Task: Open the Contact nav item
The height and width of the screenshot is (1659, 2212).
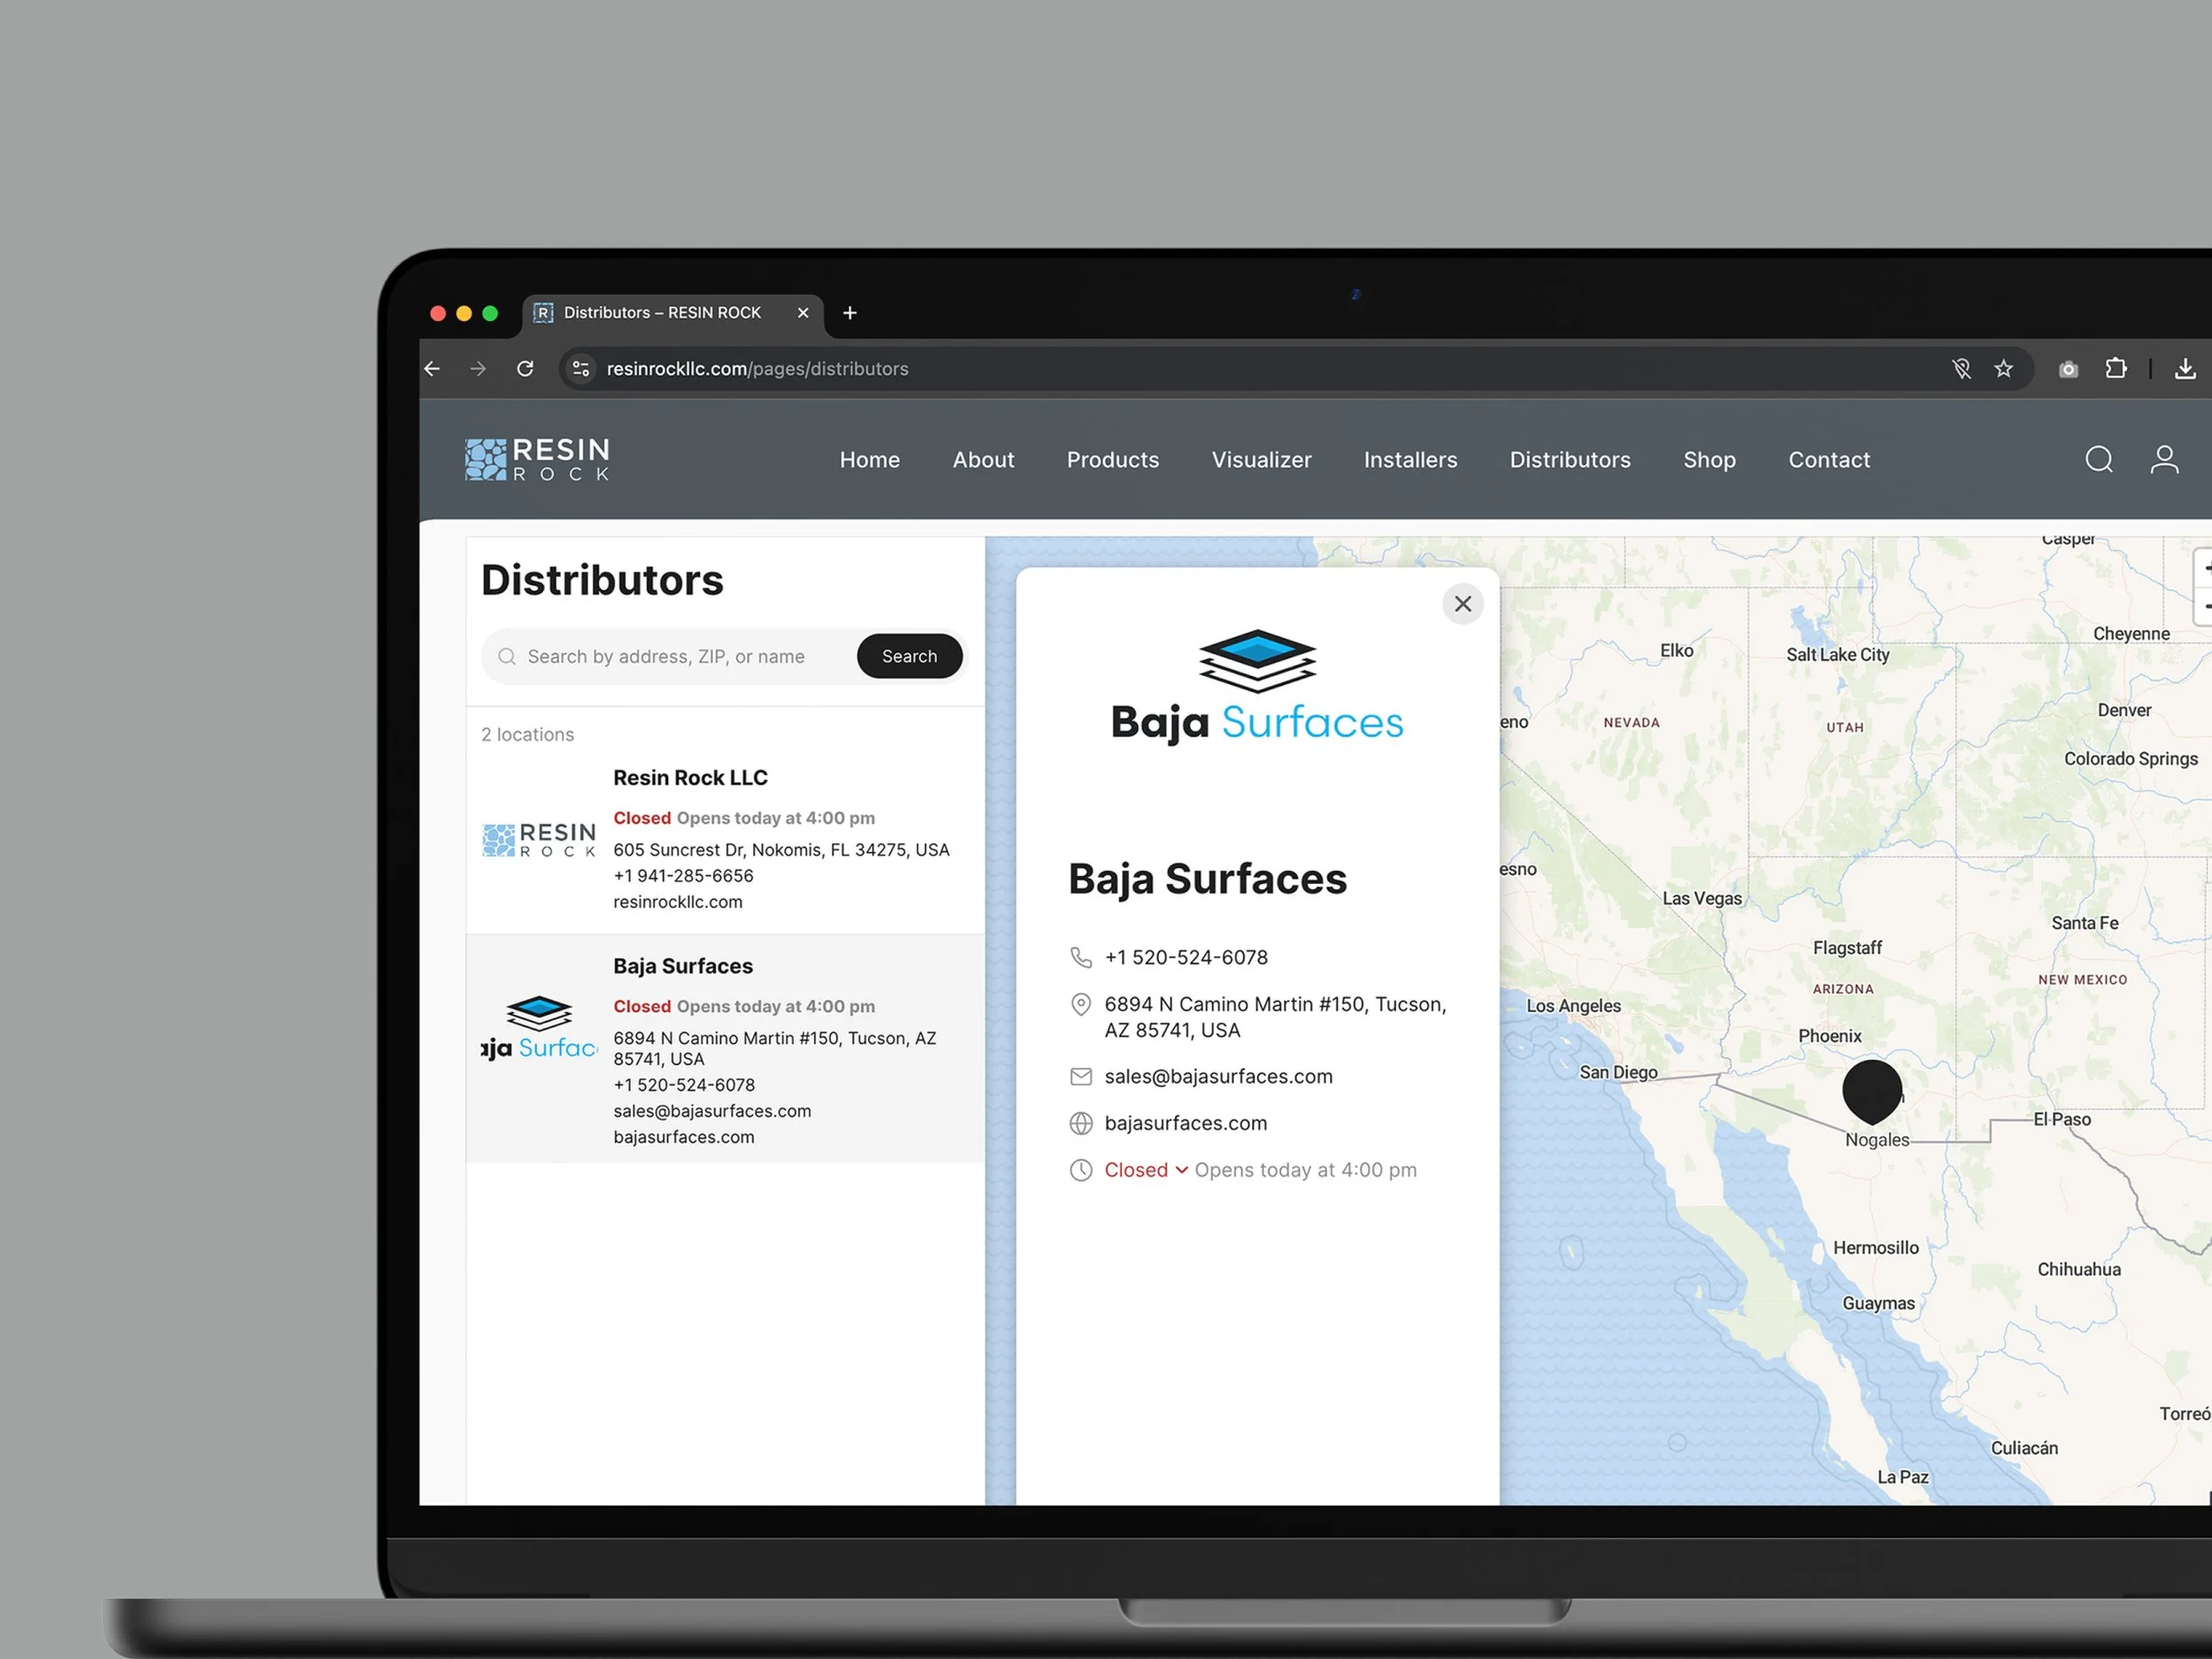Action: tap(1829, 460)
